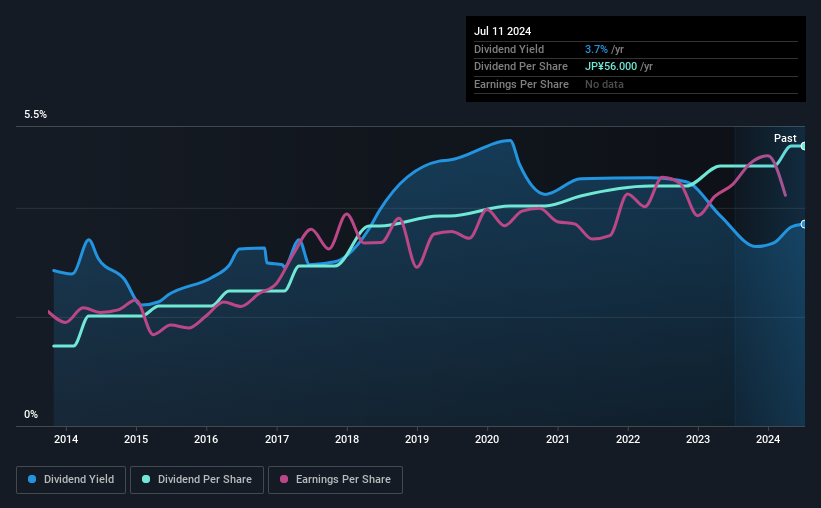Click the No data earnings value in tooltip

pyautogui.click(x=604, y=84)
